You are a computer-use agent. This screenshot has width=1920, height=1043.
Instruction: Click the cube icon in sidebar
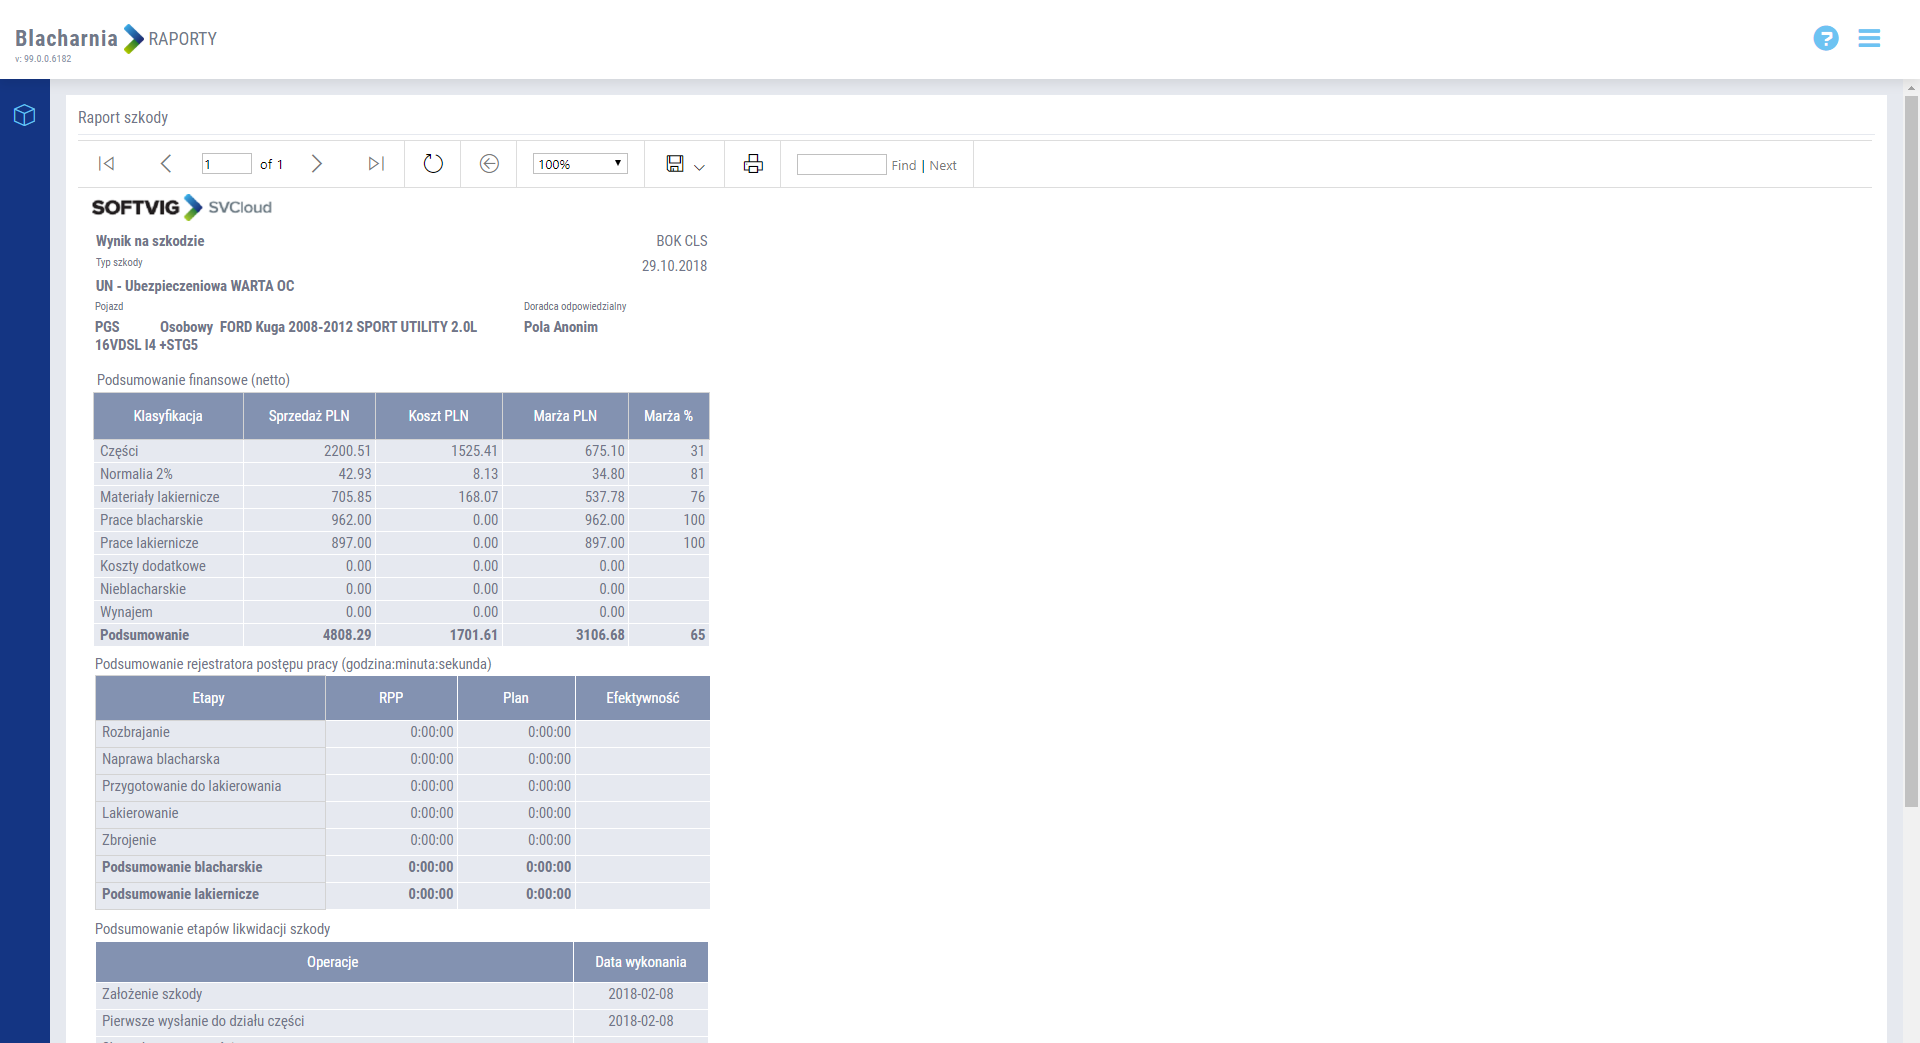pyautogui.click(x=25, y=116)
